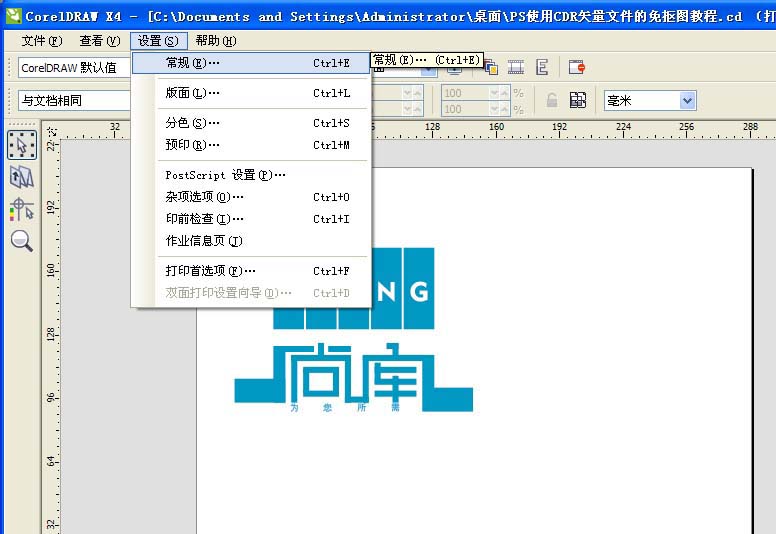Choose 分色(S) menu entry
The image size is (776, 534).
[251, 123]
